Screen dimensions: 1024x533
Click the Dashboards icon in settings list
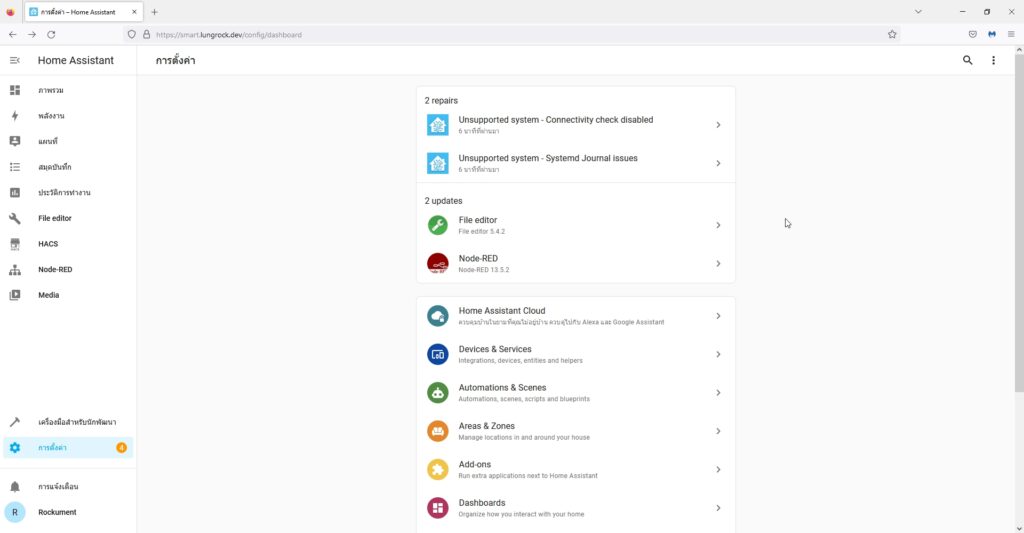pos(438,508)
